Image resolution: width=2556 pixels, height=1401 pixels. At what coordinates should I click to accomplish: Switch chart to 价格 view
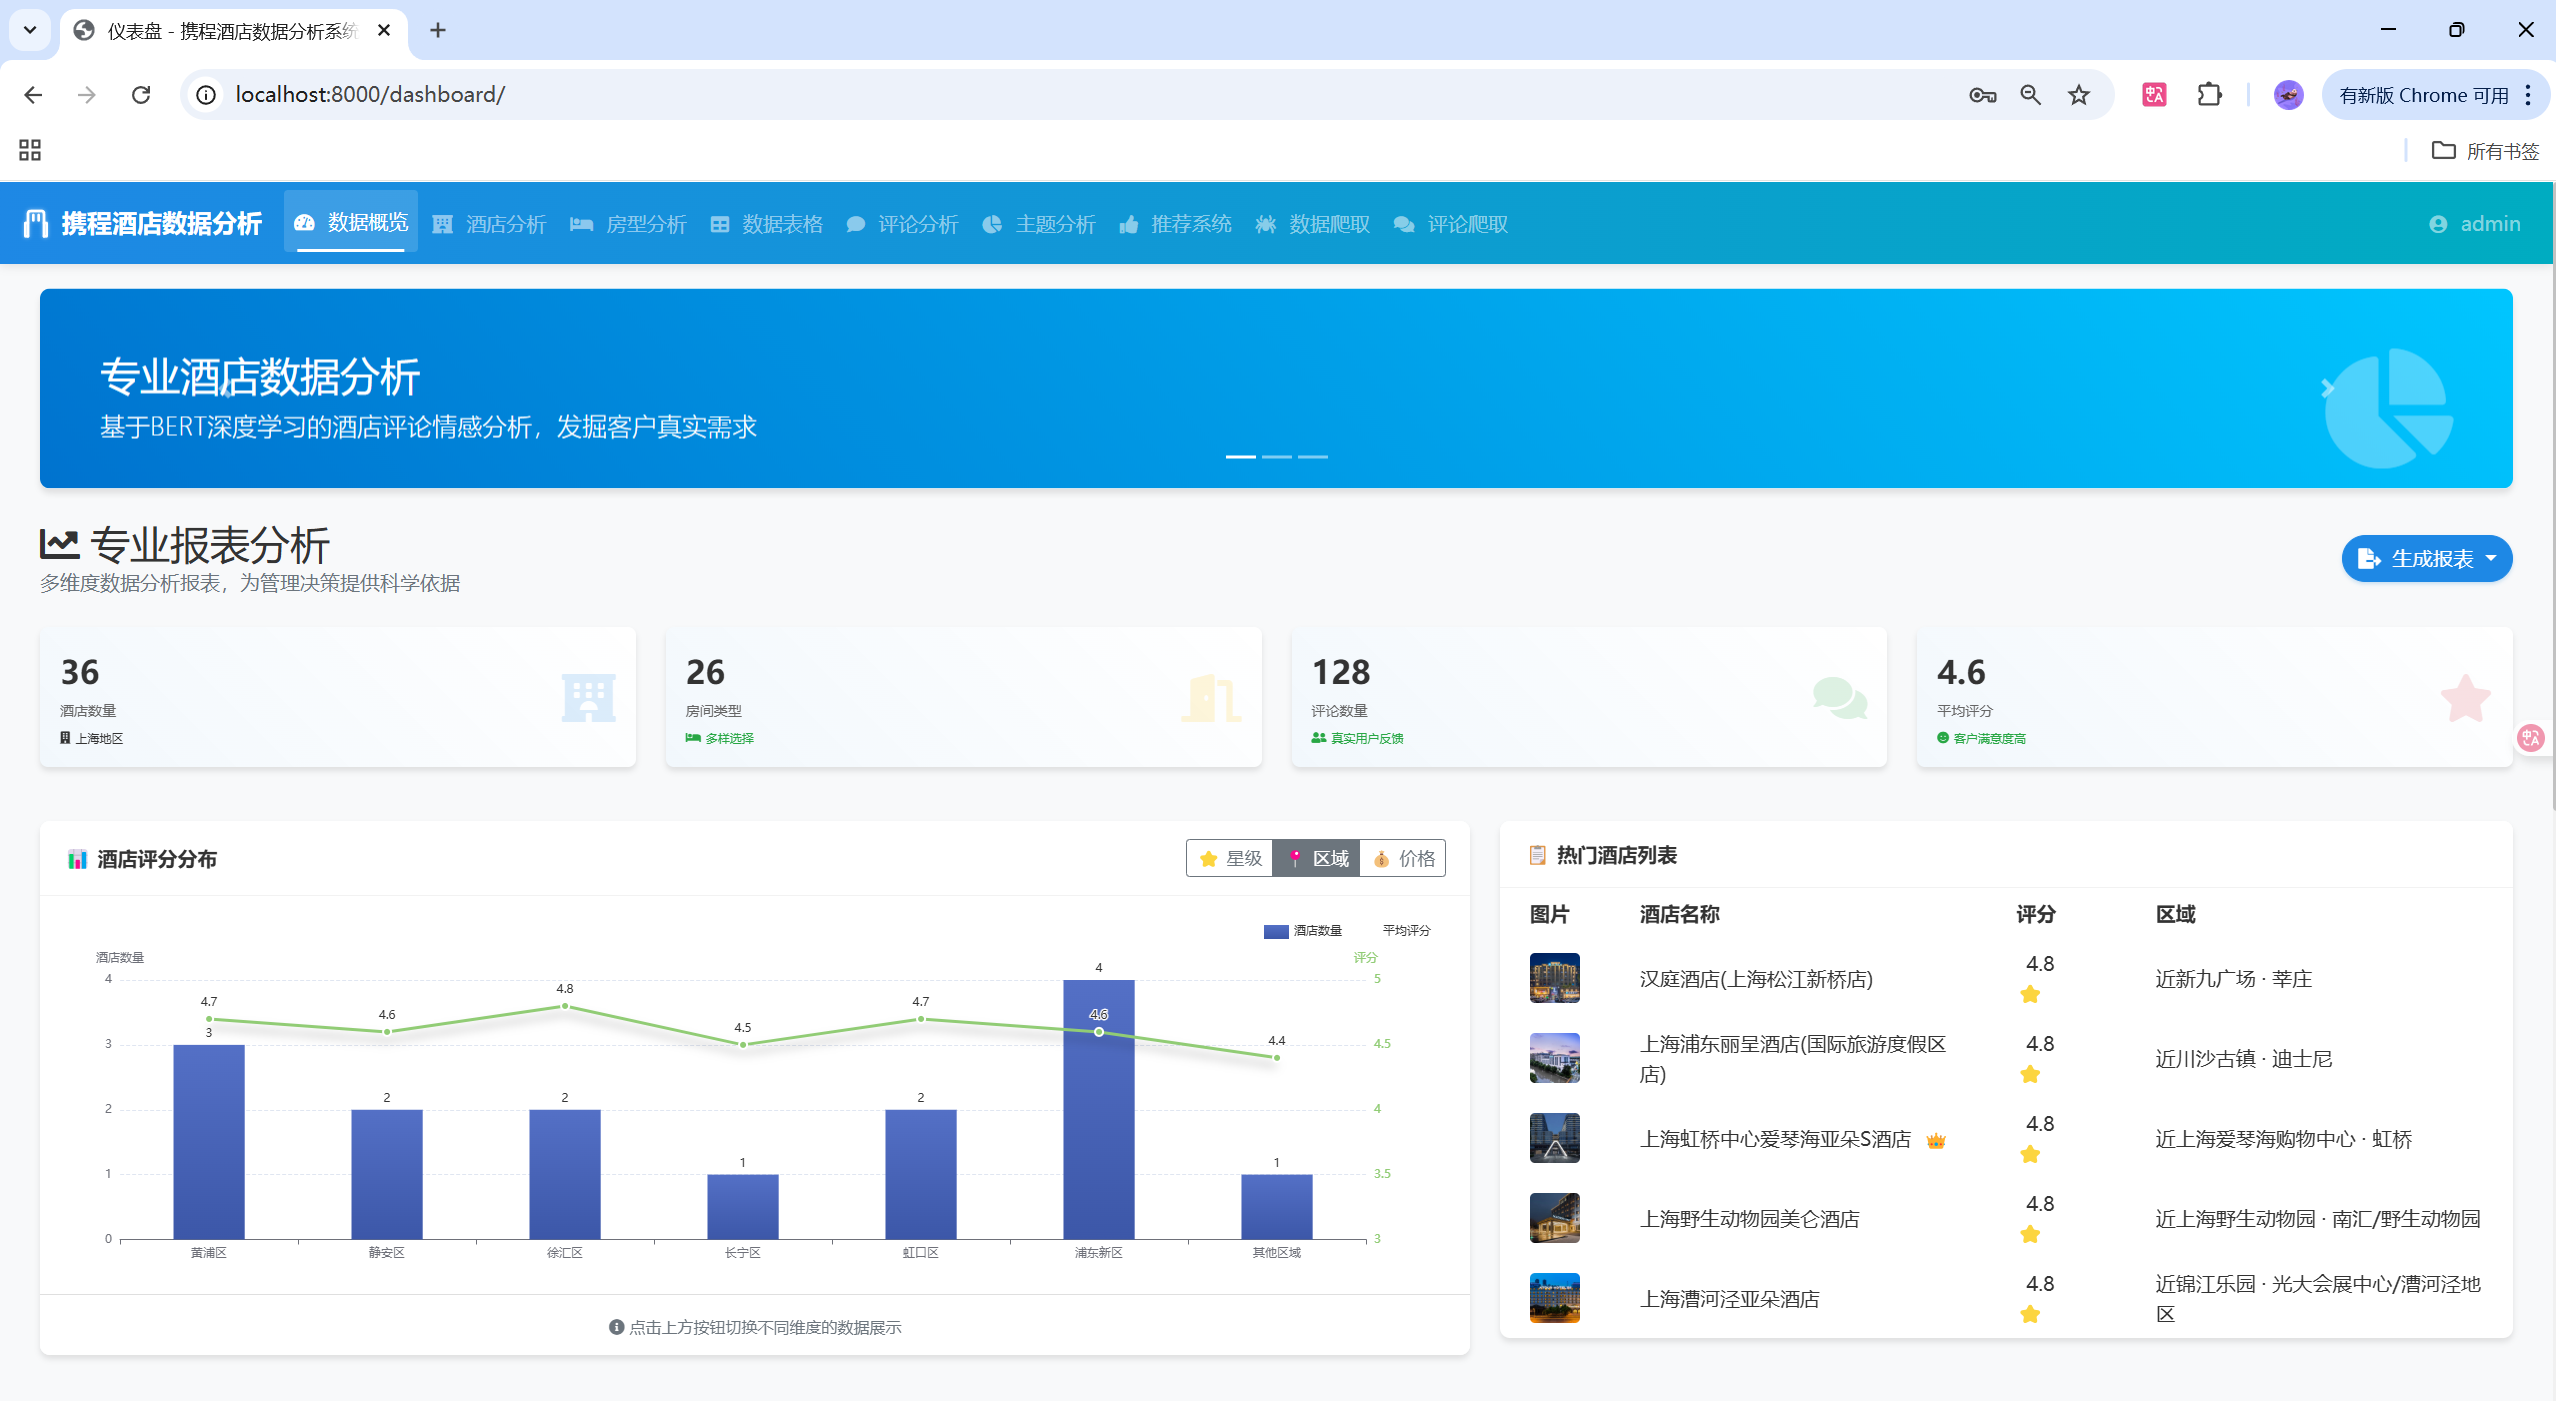coord(1403,858)
